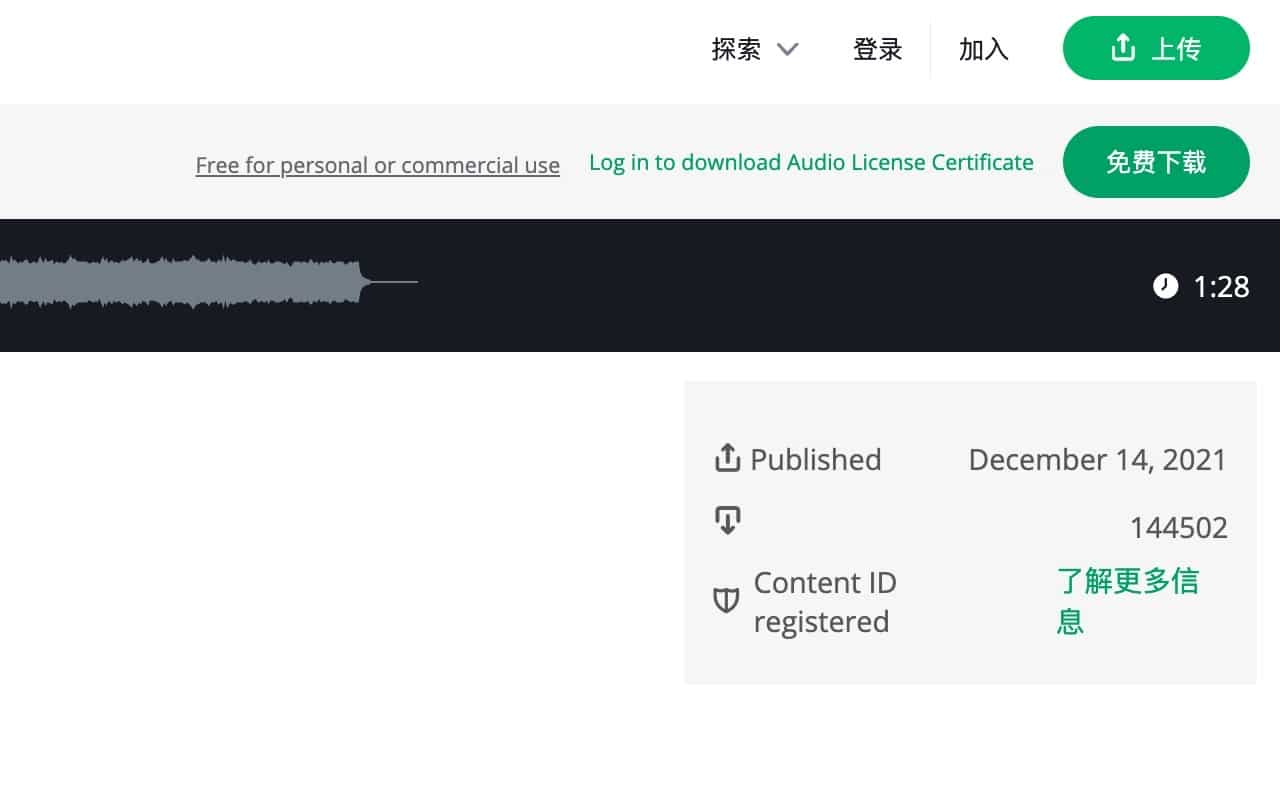Click the 1:28 duration label
This screenshot has width=1280, height=800.
(1221, 287)
